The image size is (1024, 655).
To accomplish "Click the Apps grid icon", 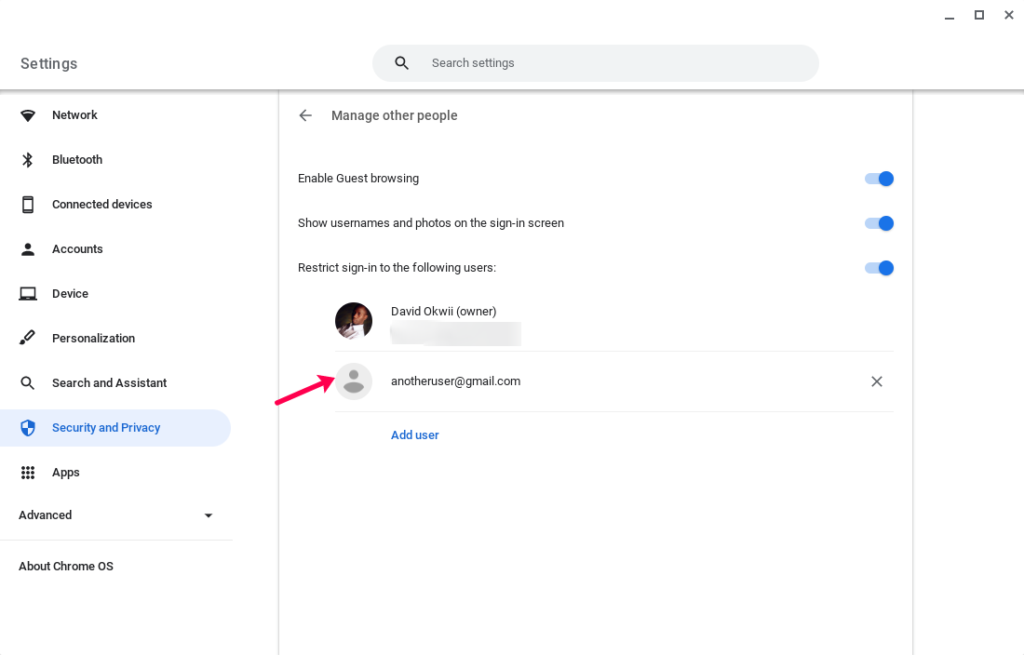I will click(x=27, y=472).
